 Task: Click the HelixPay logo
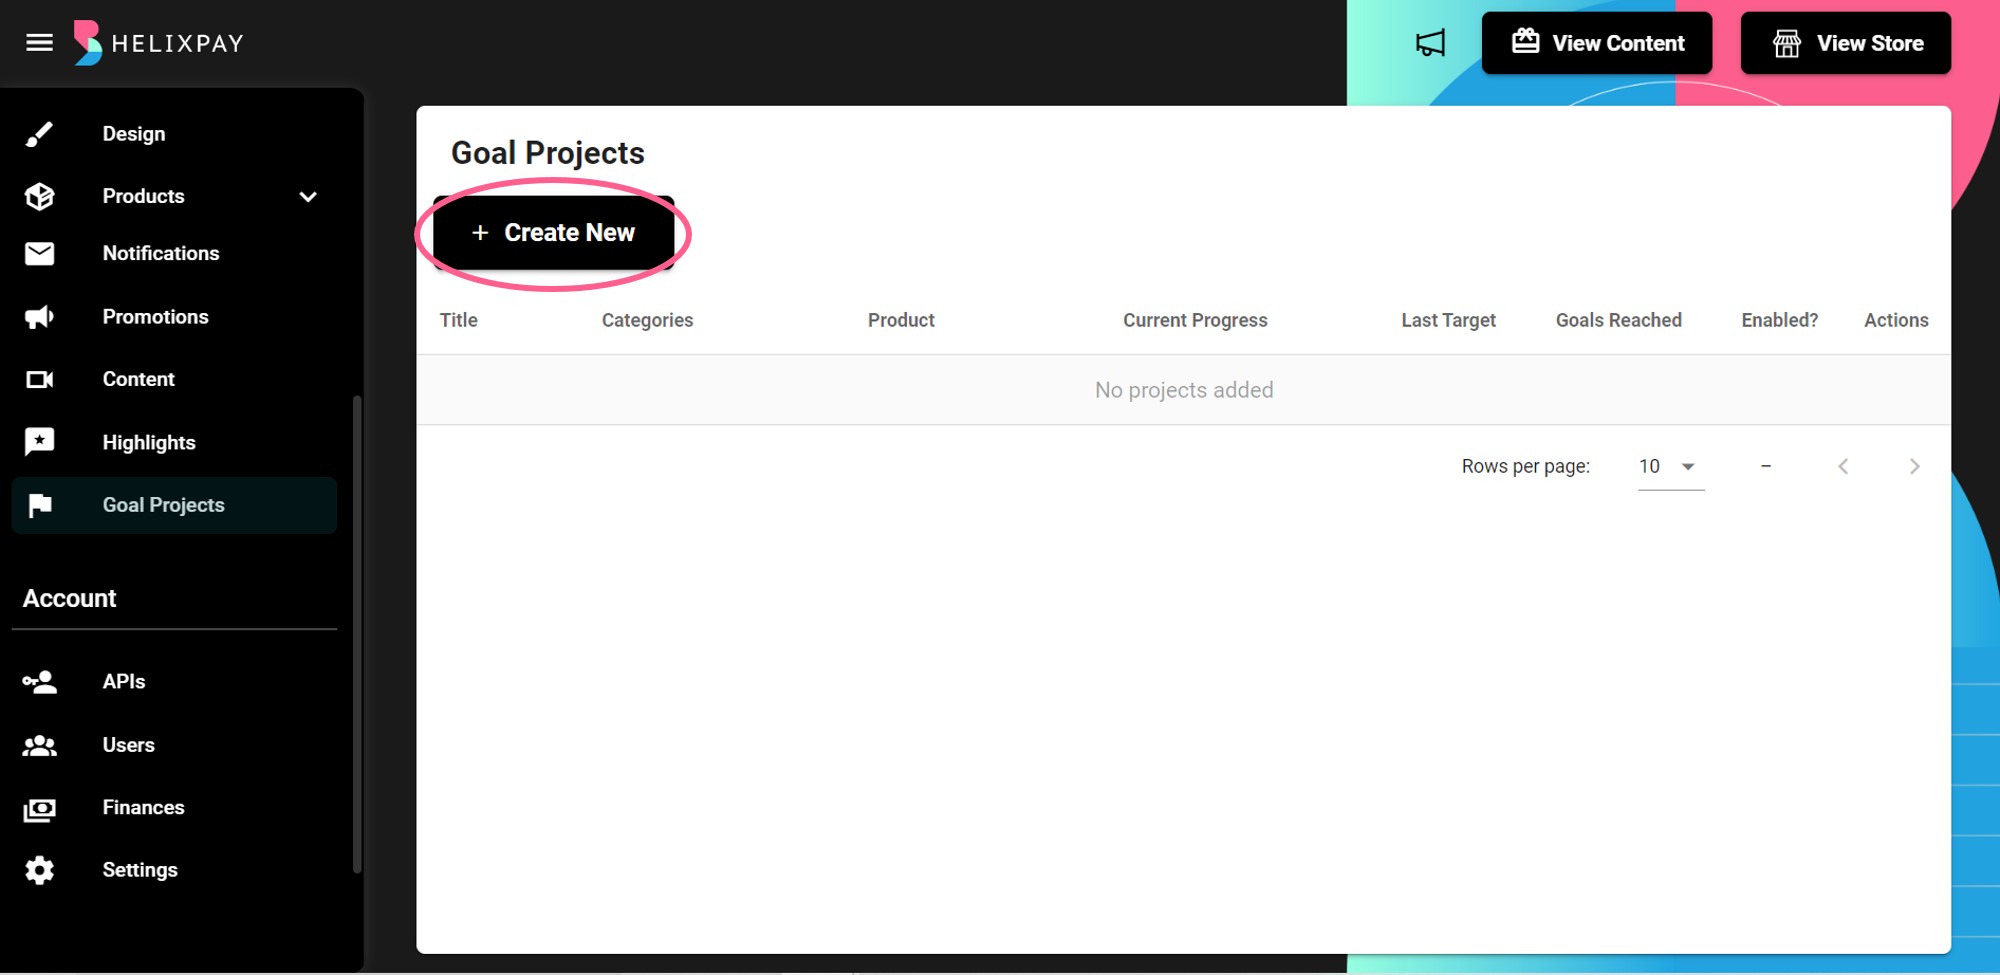158,43
